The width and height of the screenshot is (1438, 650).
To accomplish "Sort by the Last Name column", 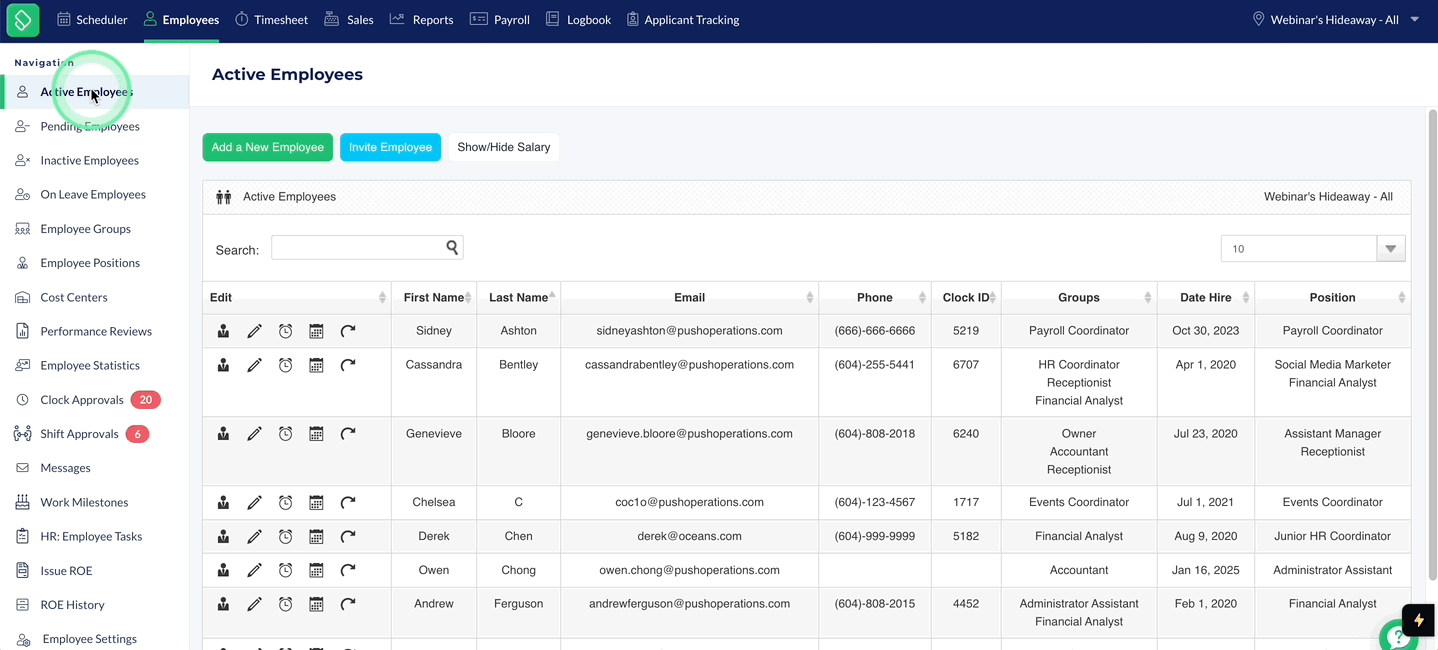I will tap(518, 297).
